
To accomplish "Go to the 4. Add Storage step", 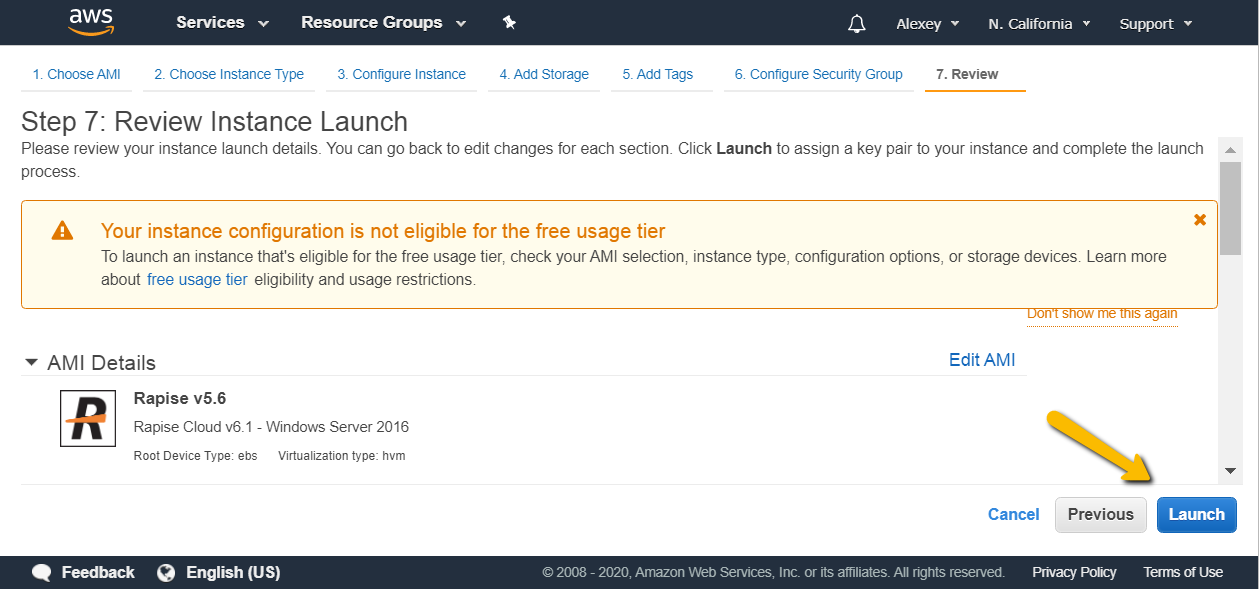I will click(544, 74).
